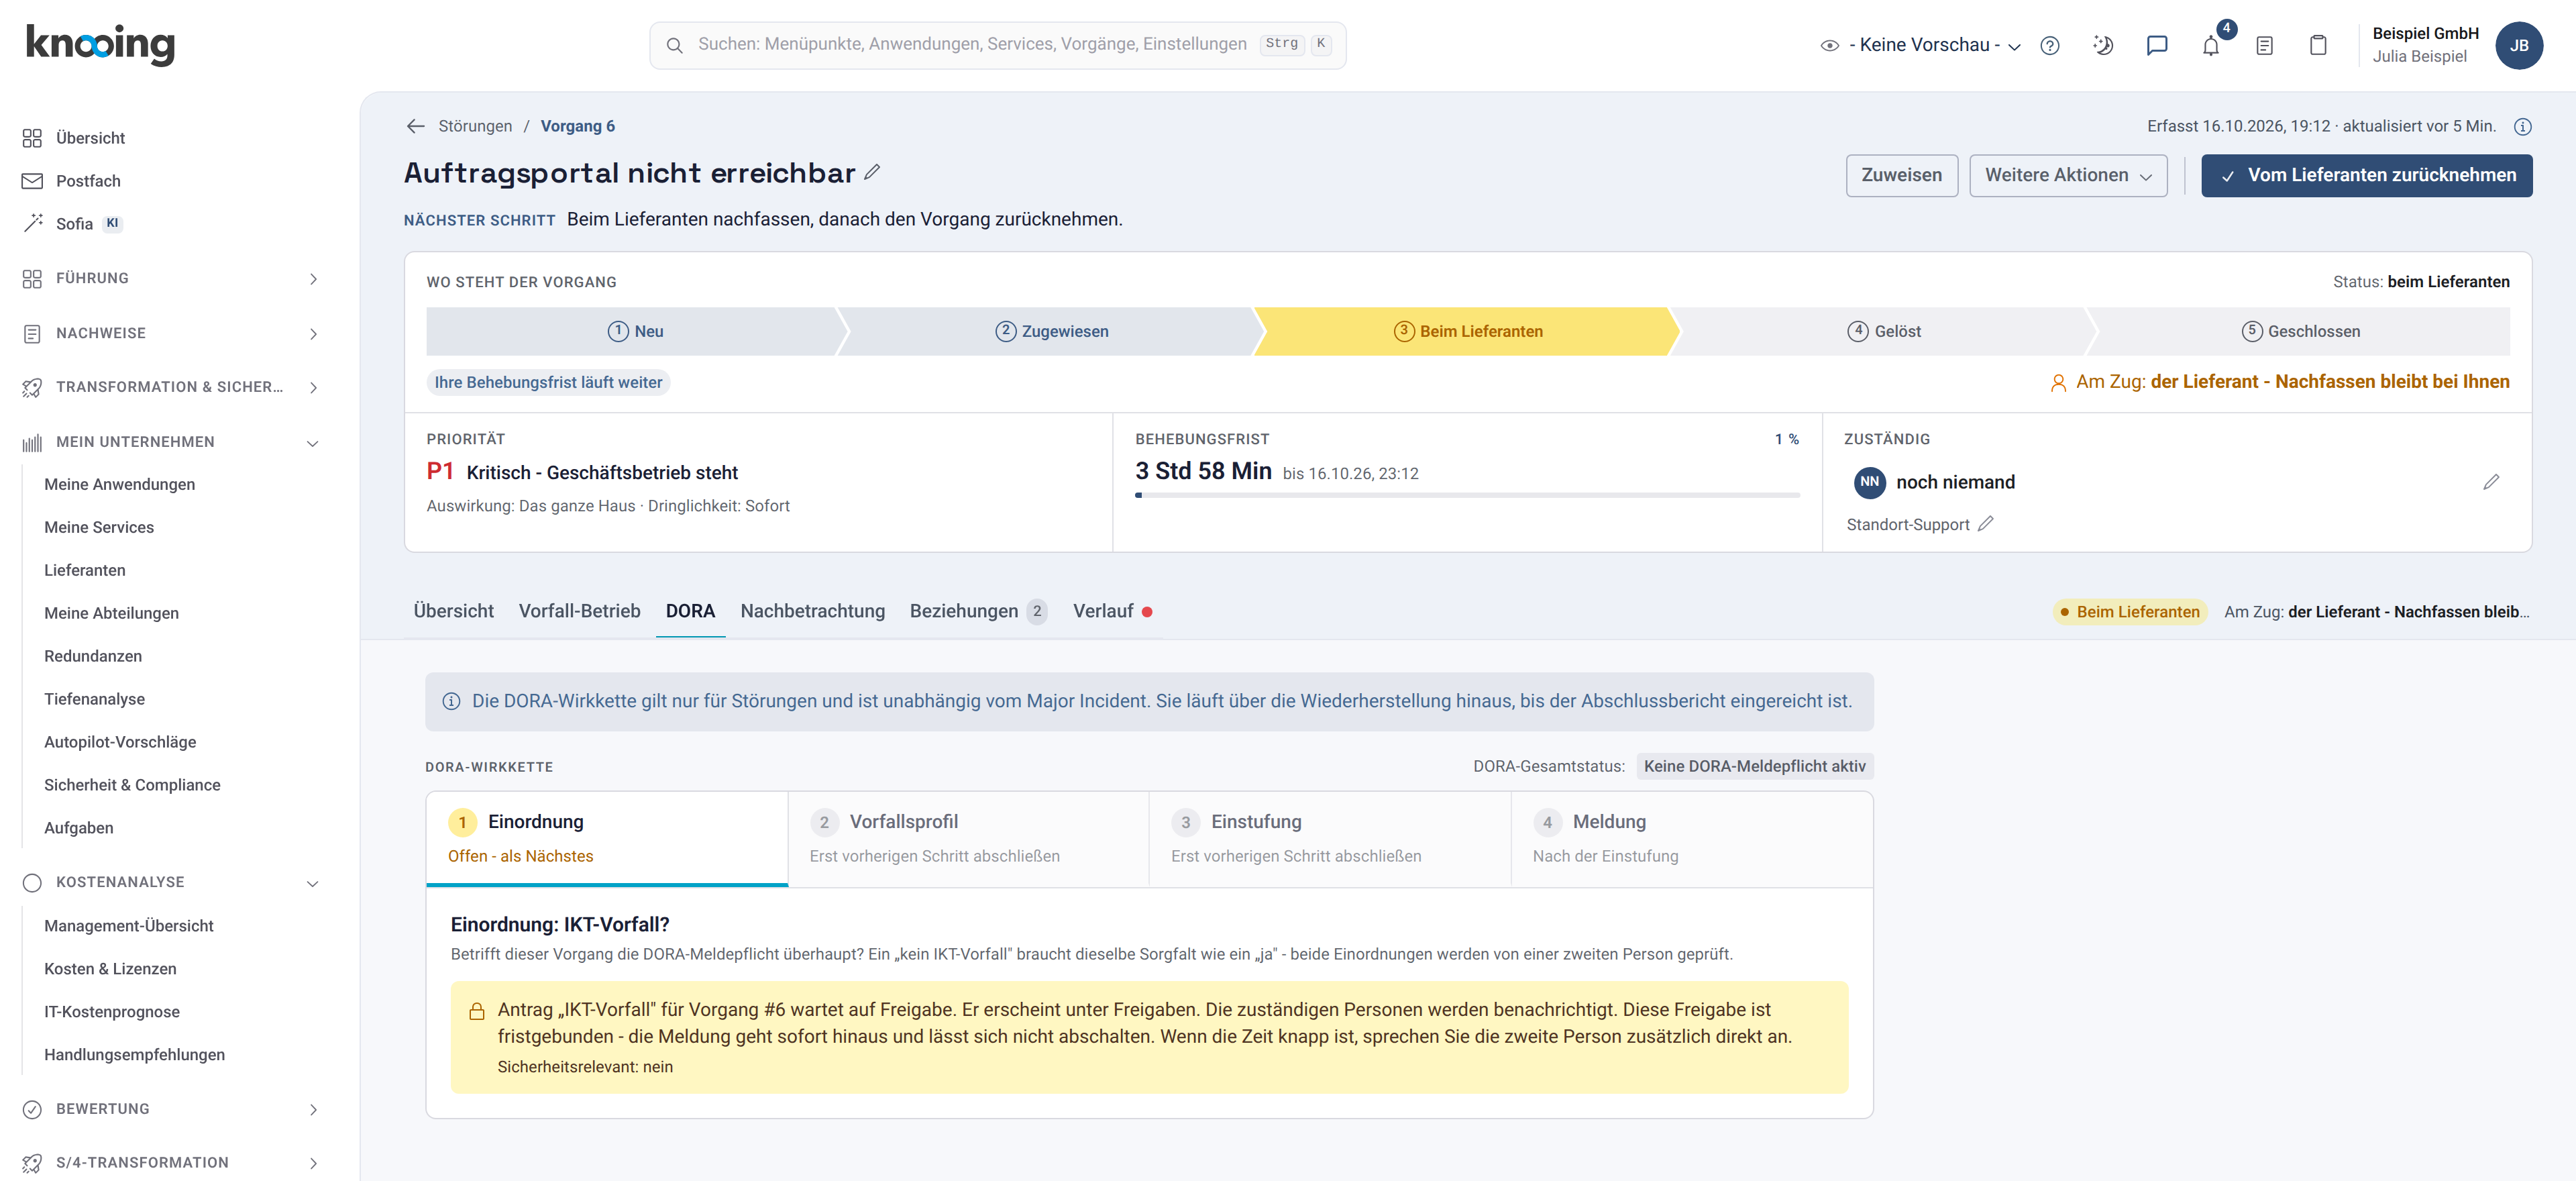Click the search input field
2576x1181 pixels.
(997, 45)
